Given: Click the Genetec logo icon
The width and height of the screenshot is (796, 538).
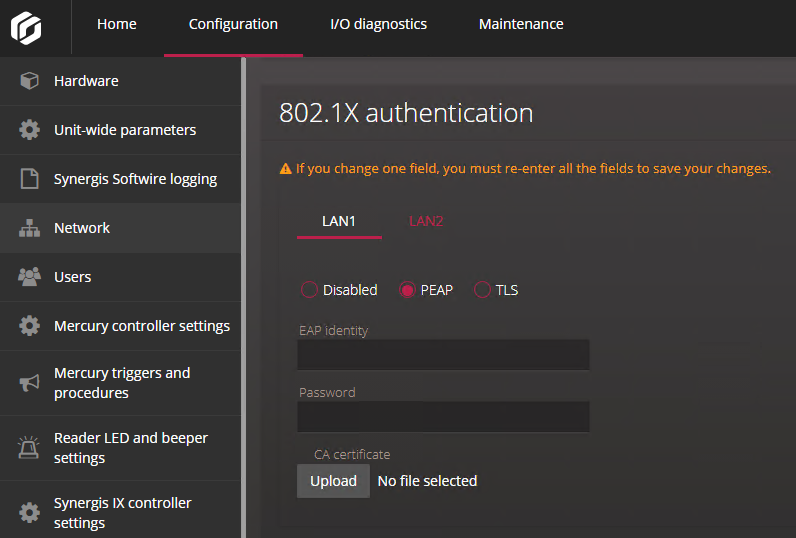Looking at the screenshot, I should pyautogui.click(x=26, y=28).
